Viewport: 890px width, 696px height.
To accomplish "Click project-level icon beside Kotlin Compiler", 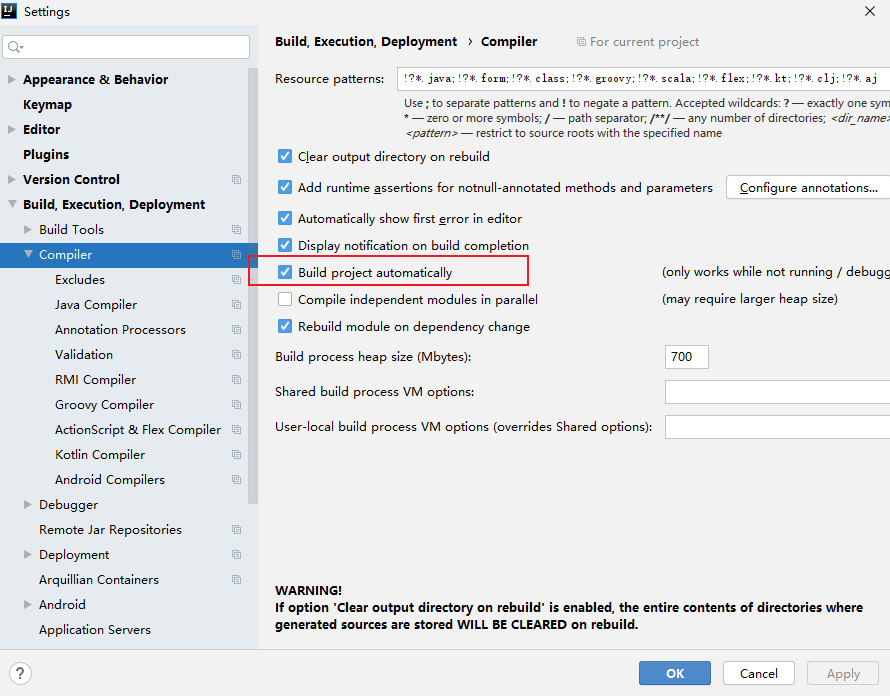I will pos(236,455).
